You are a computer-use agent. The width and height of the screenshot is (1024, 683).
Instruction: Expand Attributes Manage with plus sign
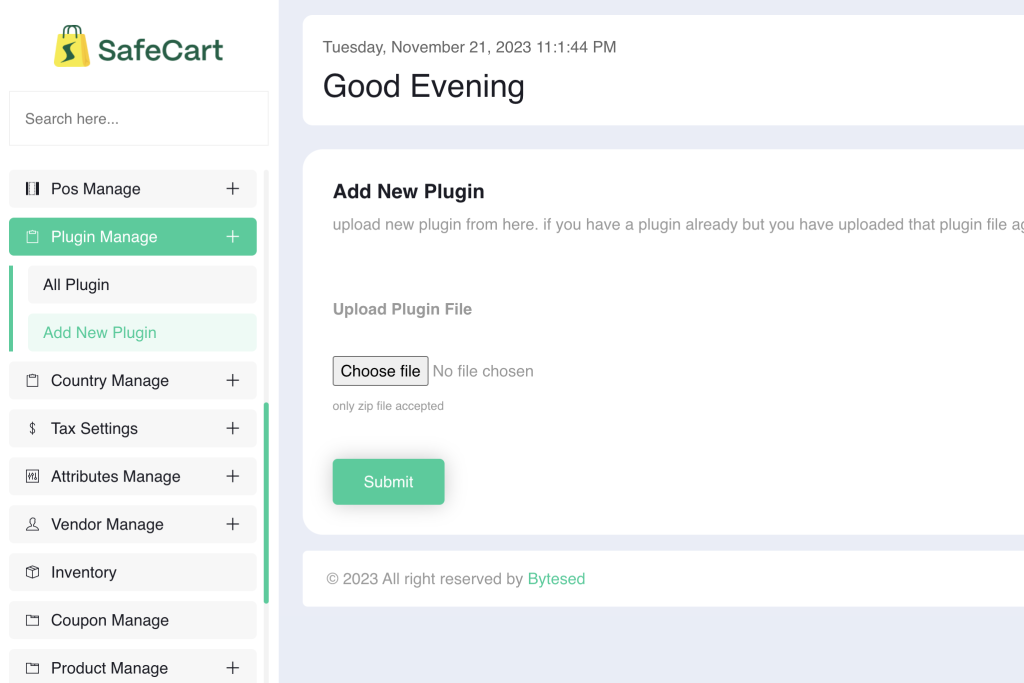(x=232, y=476)
